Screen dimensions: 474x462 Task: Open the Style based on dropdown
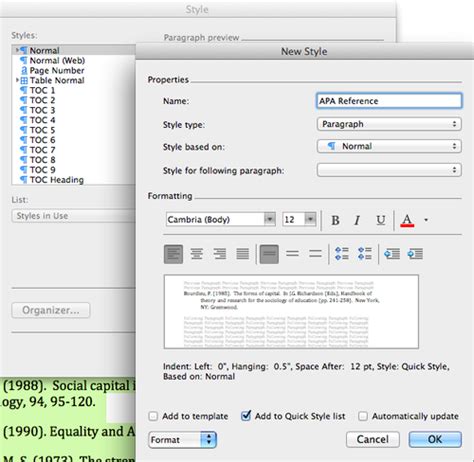pyautogui.click(x=389, y=146)
